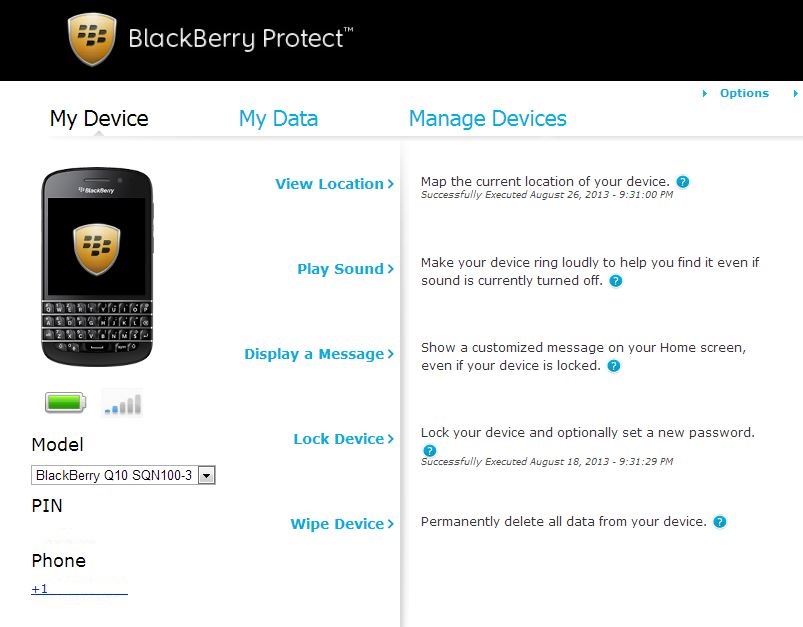Switch to the Manage Devices tab
Image resolution: width=803 pixels, height=627 pixels.
pyautogui.click(x=487, y=118)
